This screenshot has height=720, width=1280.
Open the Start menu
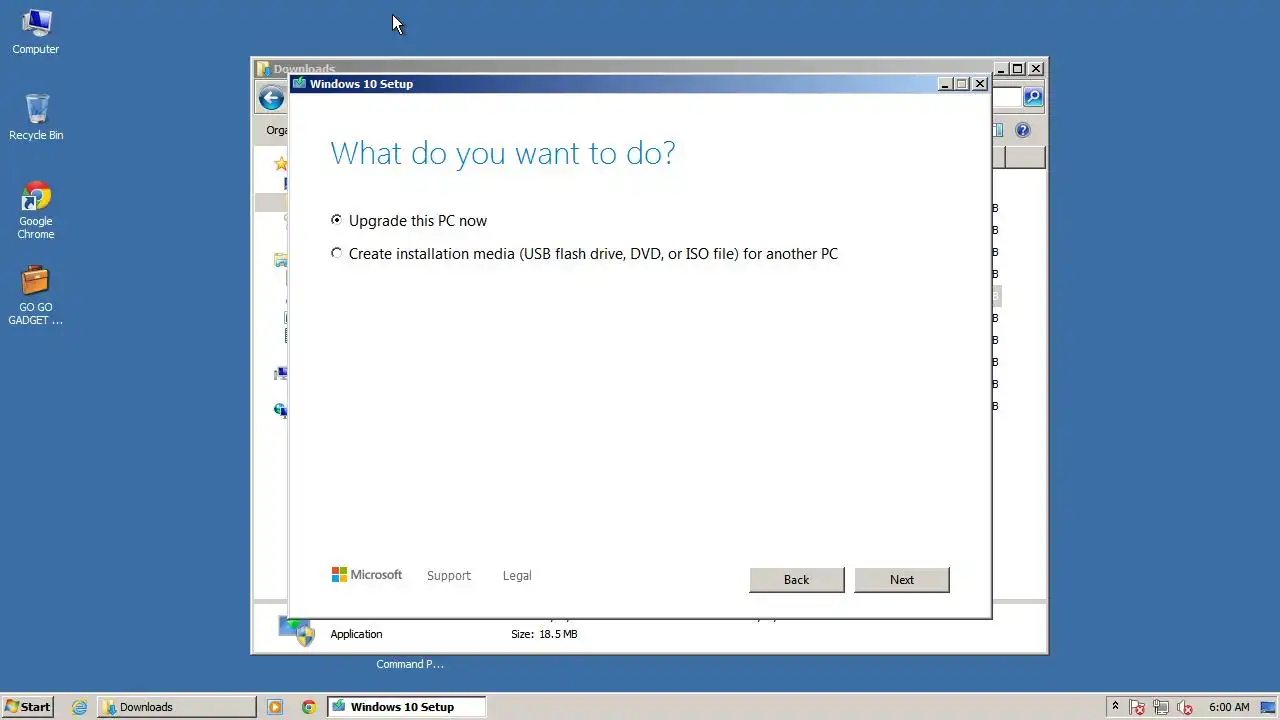[28, 707]
